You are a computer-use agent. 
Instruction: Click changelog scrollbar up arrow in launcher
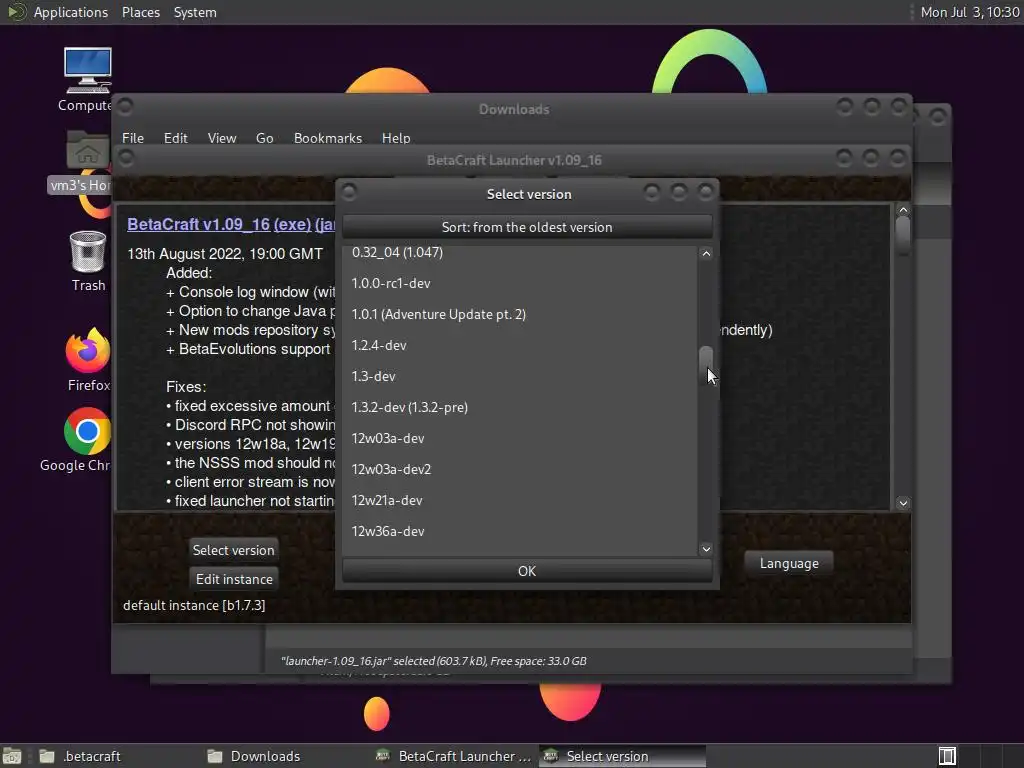click(903, 210)
